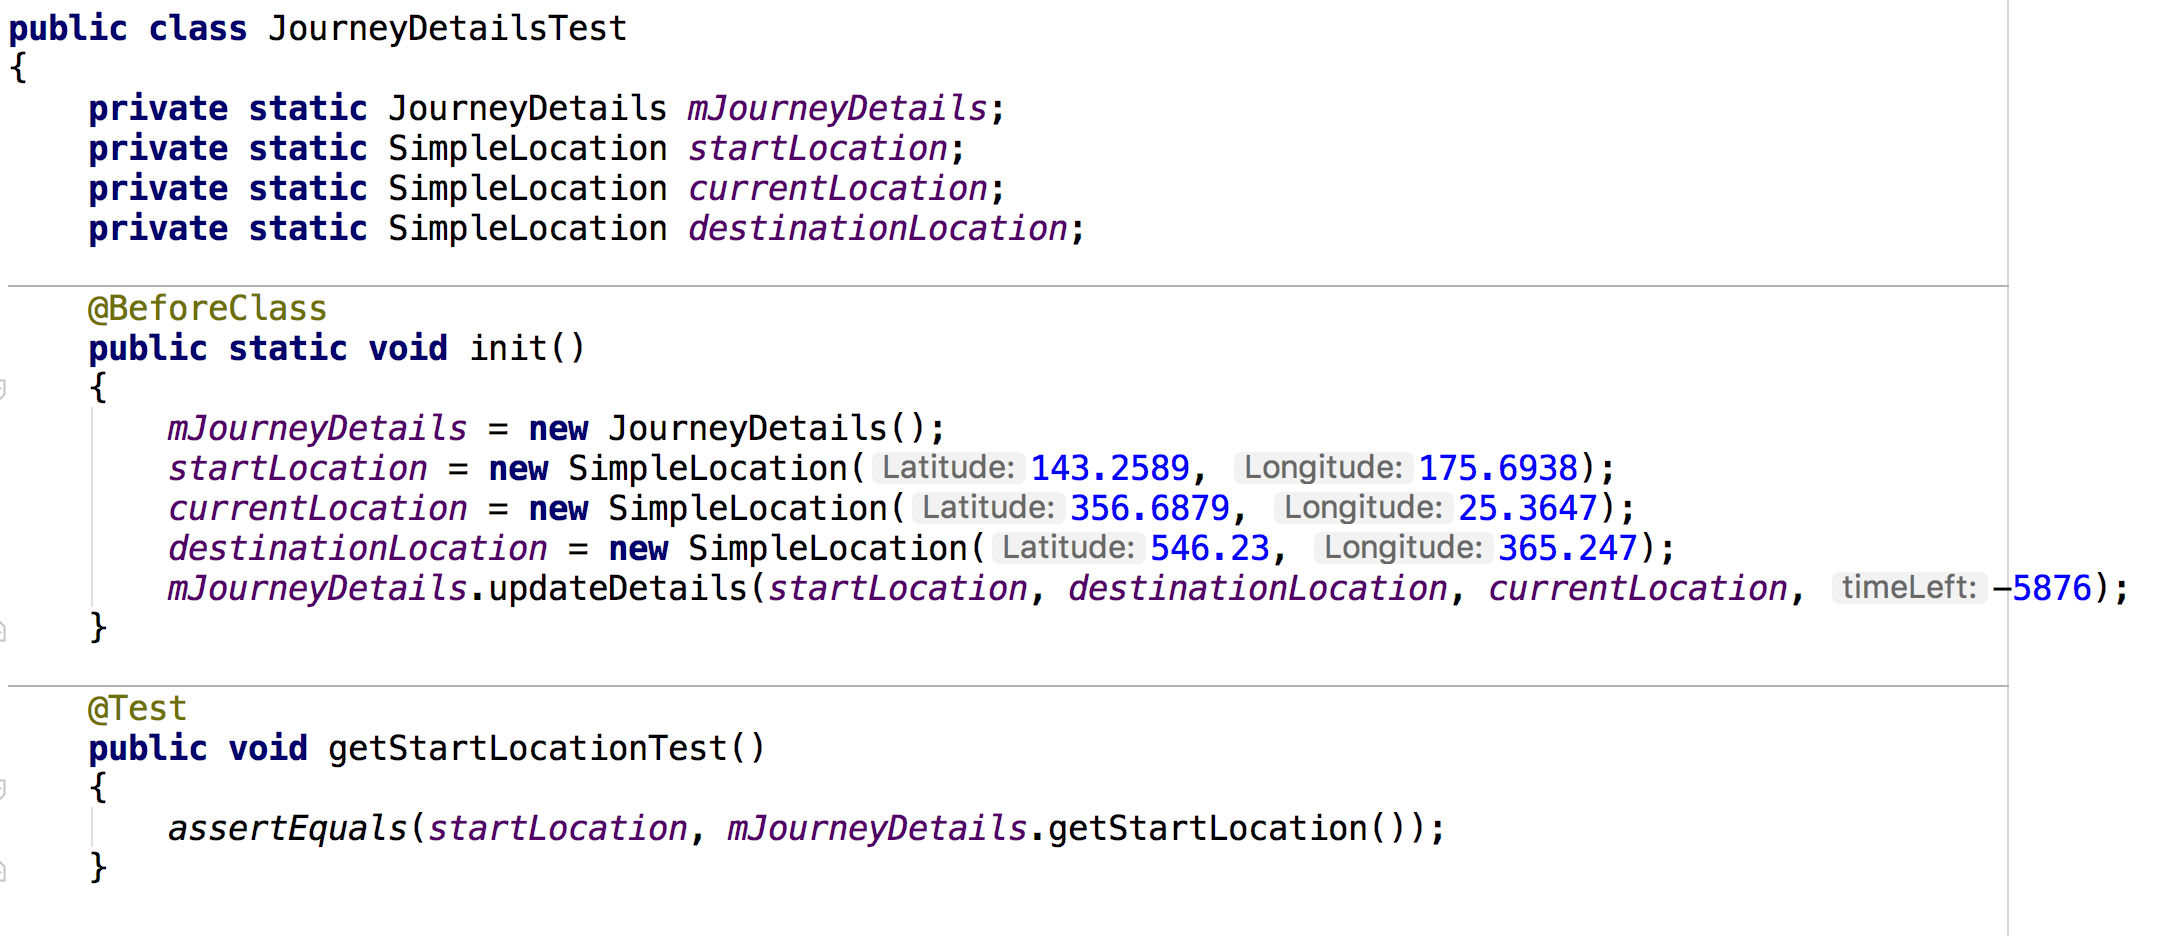This screenshot has height=936, width=2164.
Task: Click the -5876 value
Action: click(2042, 588)
